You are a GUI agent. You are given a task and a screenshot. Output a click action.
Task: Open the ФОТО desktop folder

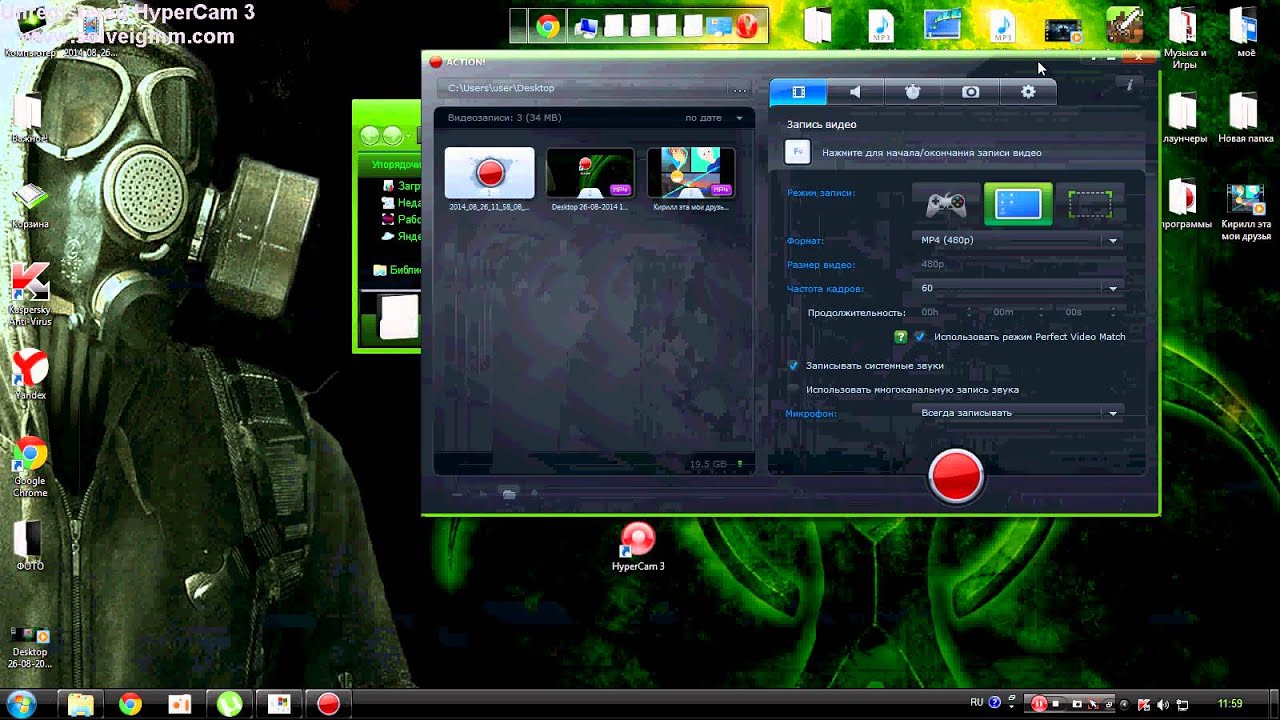[x=30, y=546]
